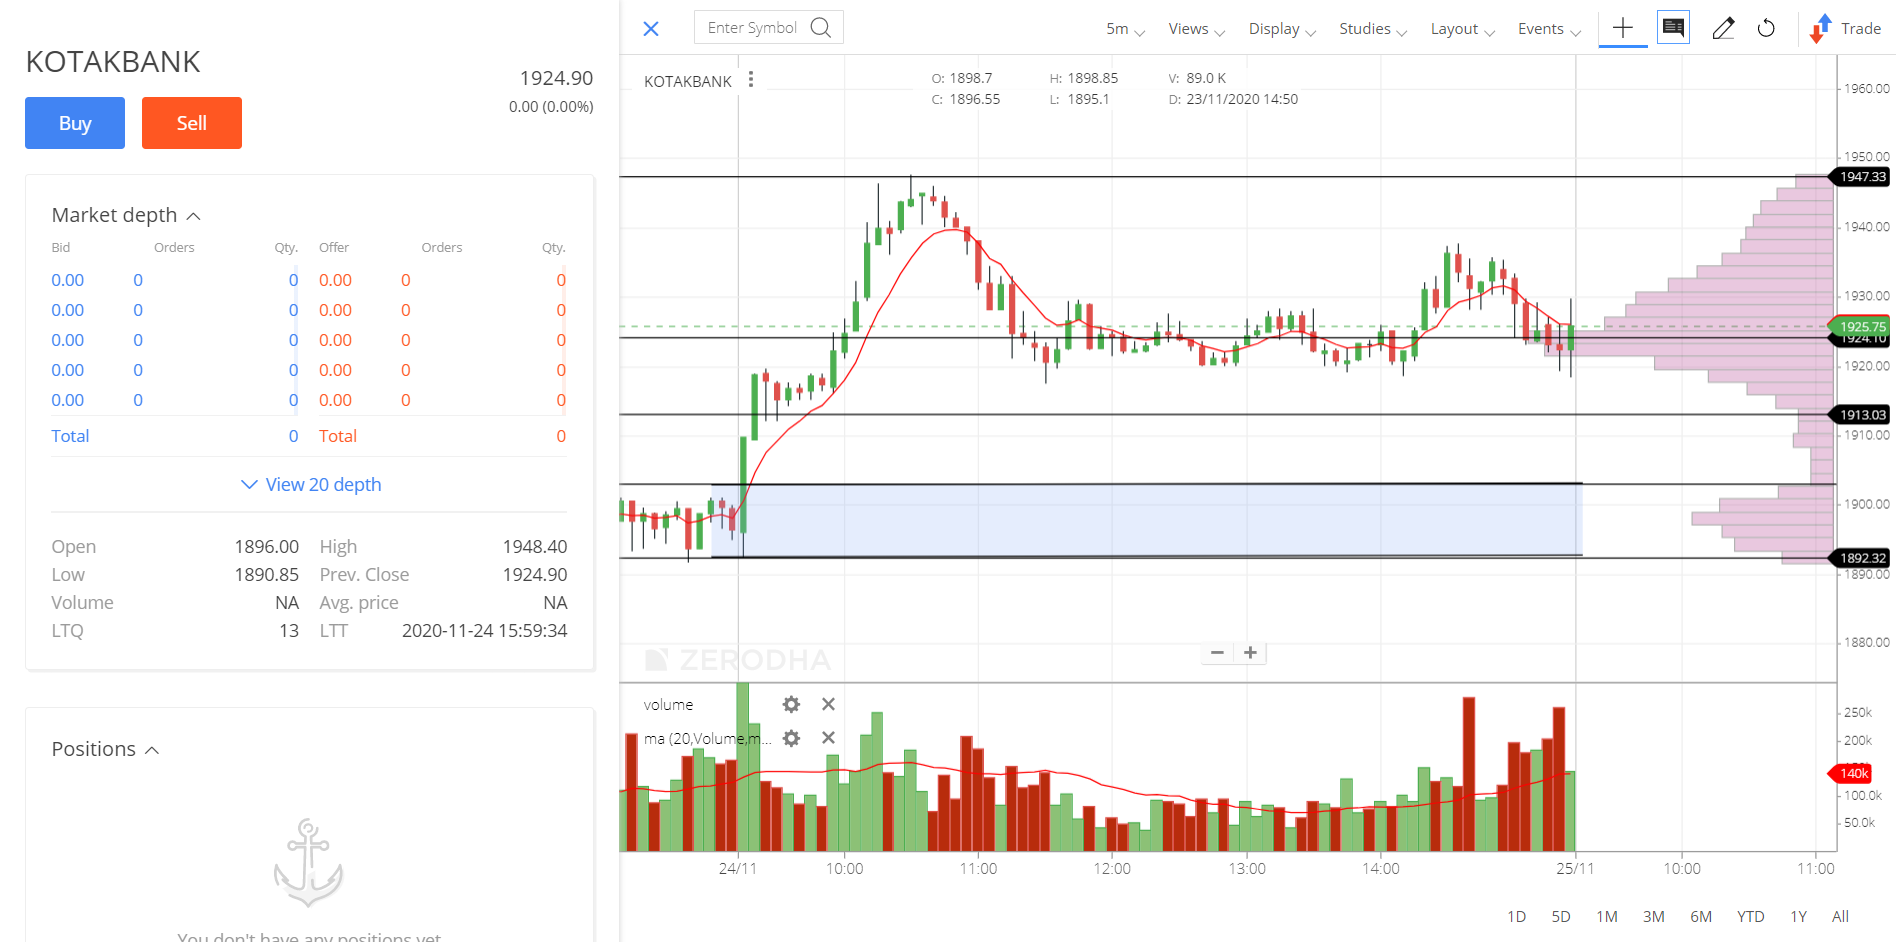Select the 1Y range tab
This screenshot has width=1896, height=942.
[1798, 917]
